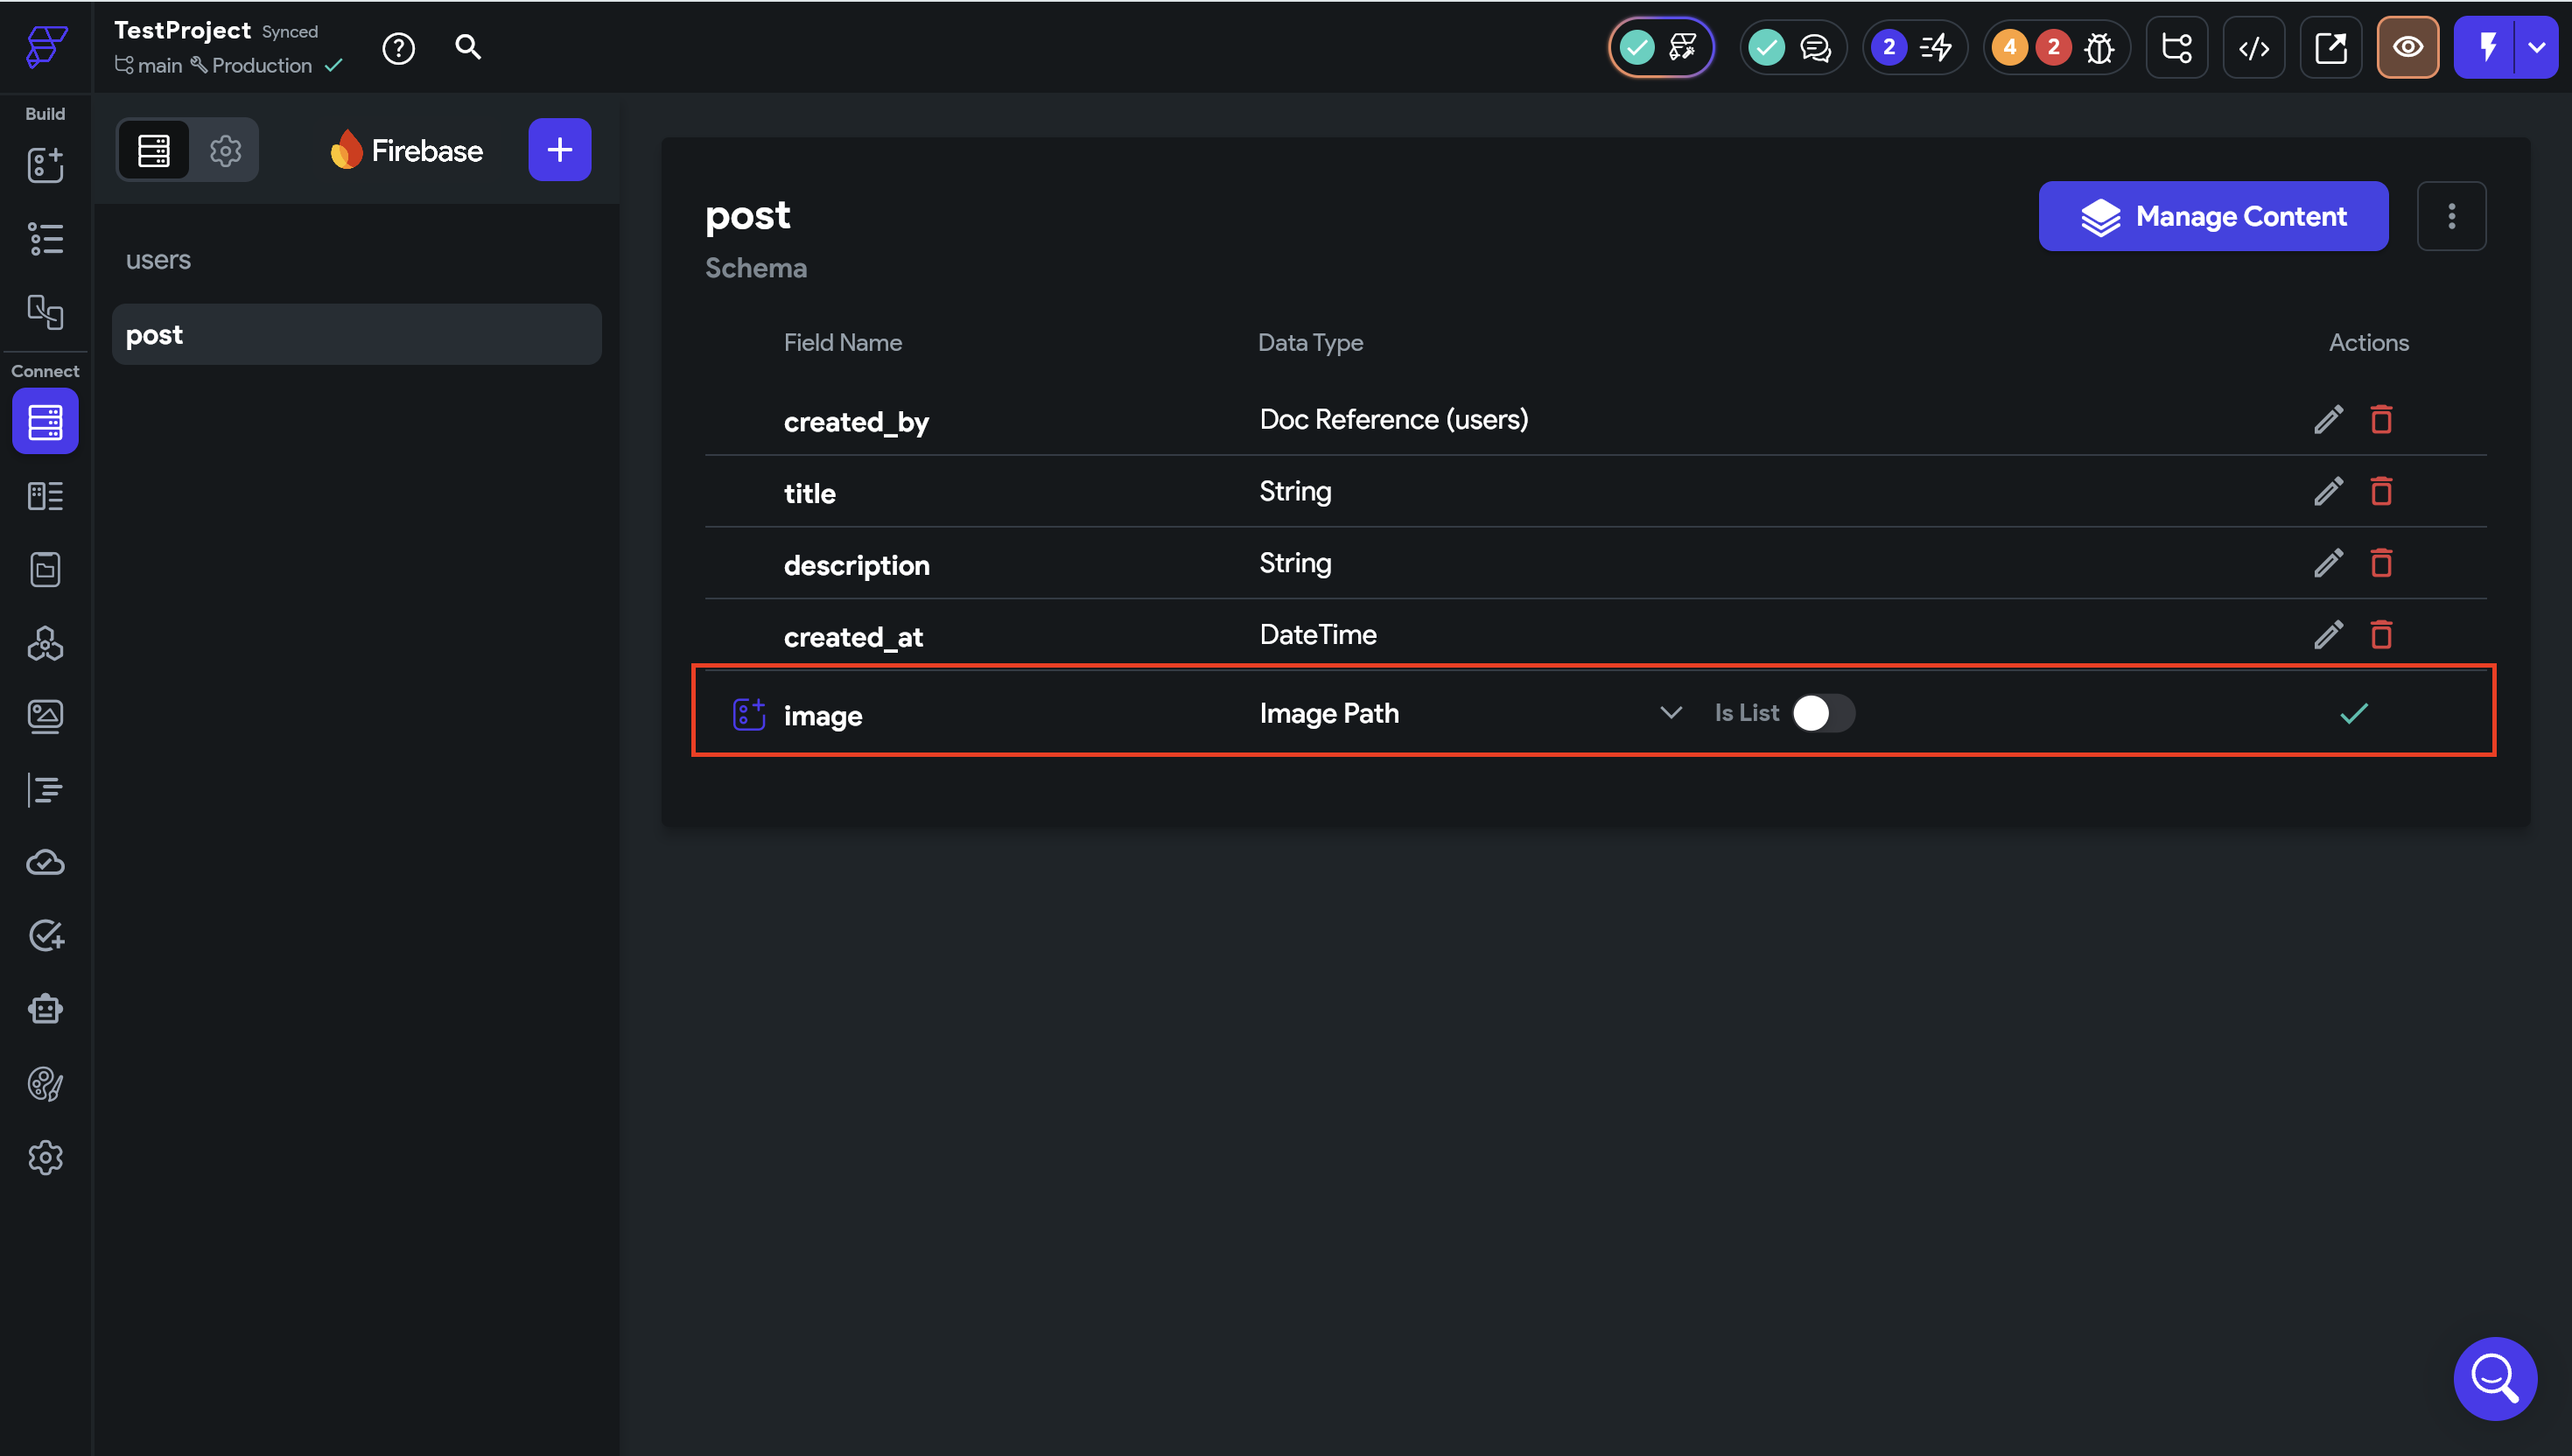Click plus button to add collection
2572x1456 pixels.
click(559, 150)
